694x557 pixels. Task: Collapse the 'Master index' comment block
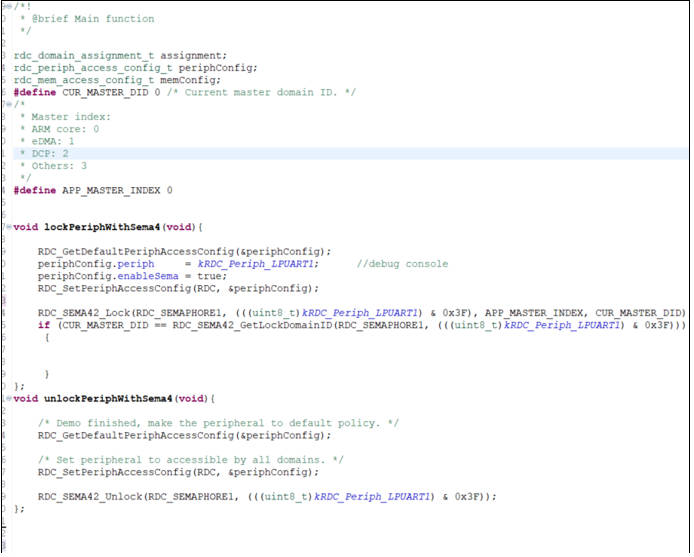[7, 104]
